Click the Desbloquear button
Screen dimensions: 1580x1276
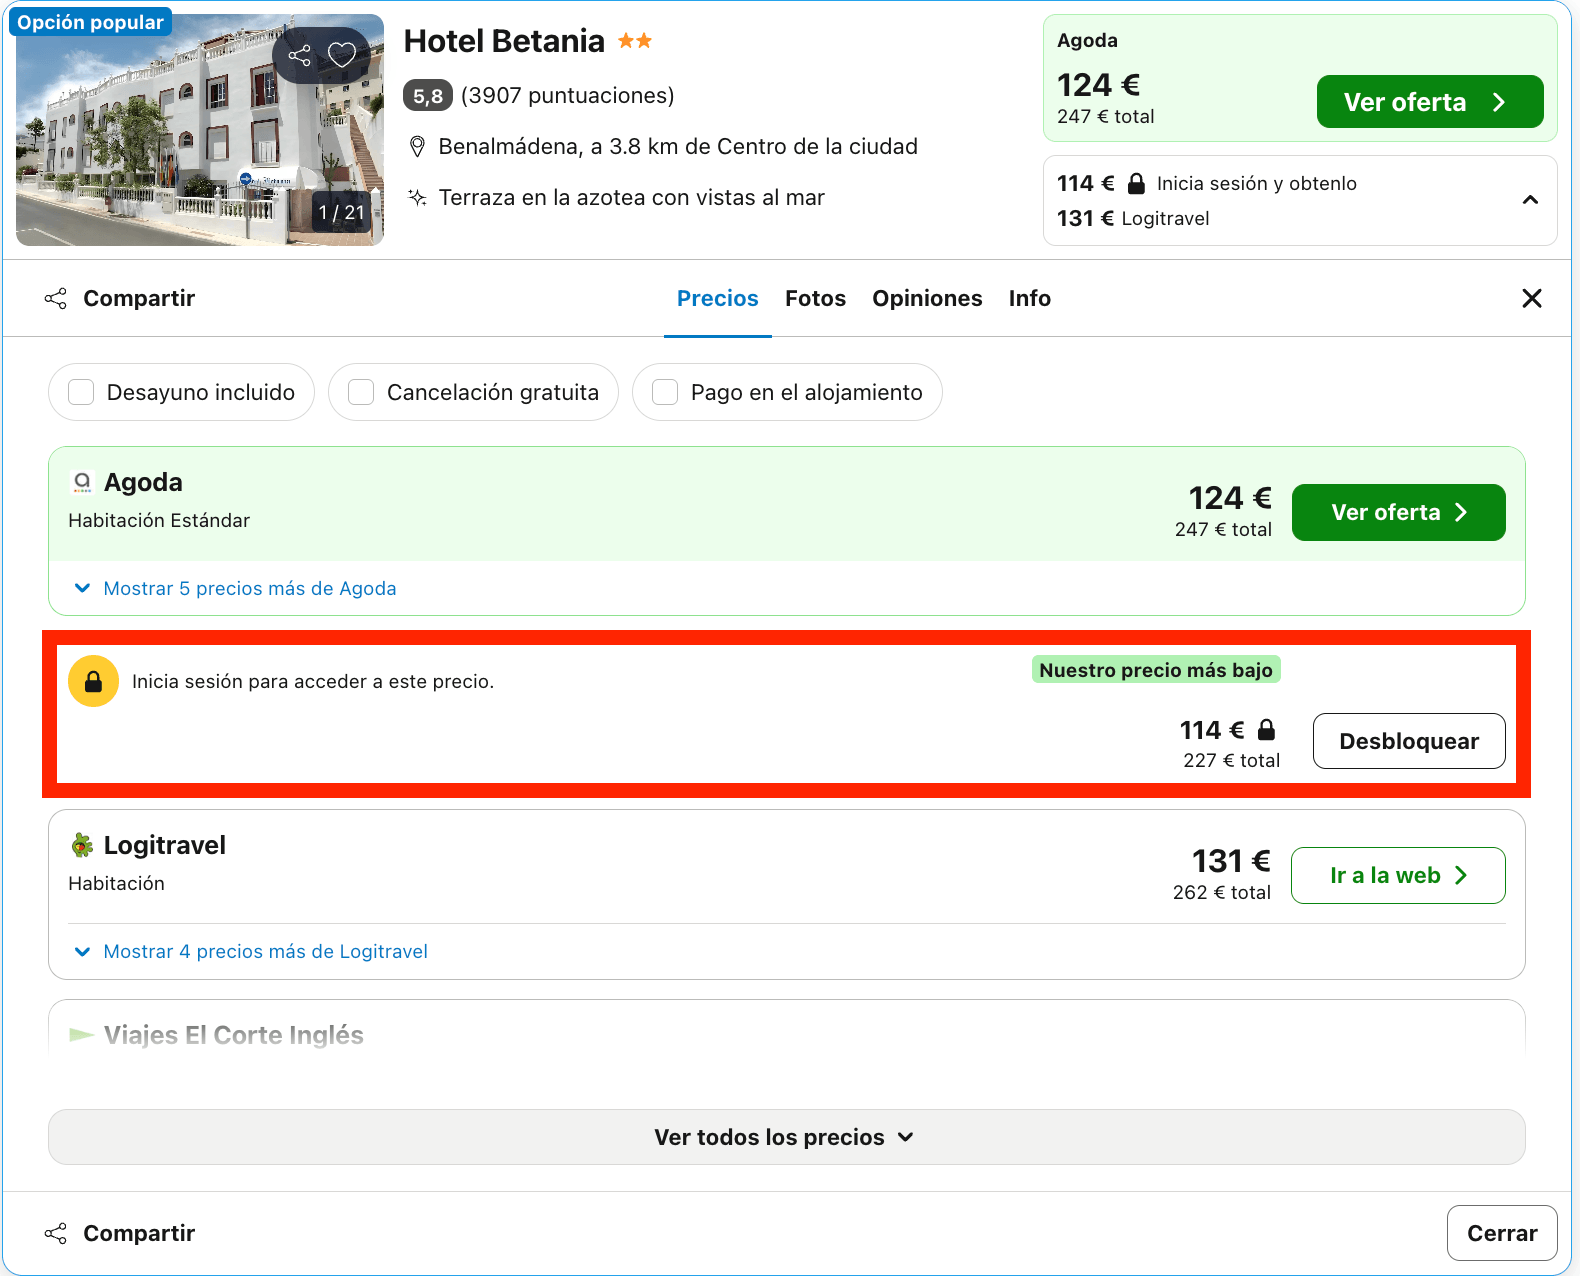1409,741
